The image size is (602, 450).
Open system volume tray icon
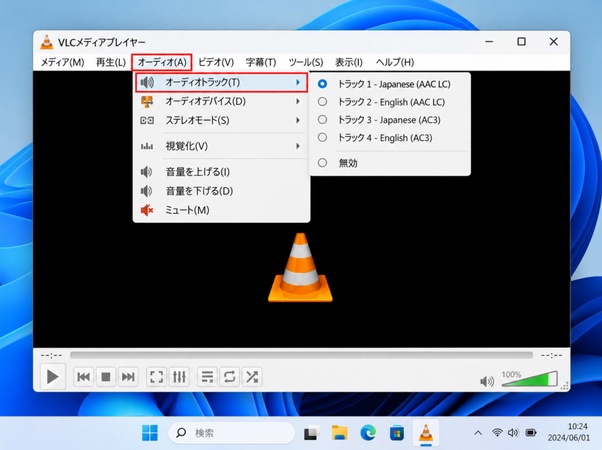(x=513, y=433)
